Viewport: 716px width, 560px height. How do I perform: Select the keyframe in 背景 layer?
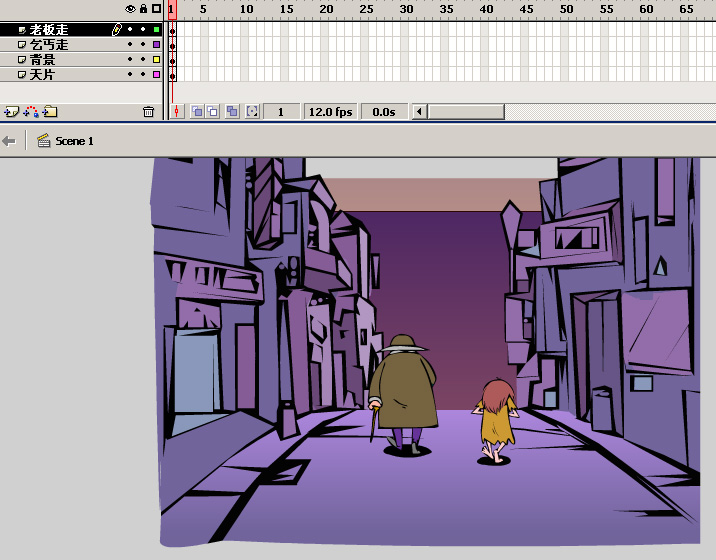pyautogui.click(x=173, y=59)
